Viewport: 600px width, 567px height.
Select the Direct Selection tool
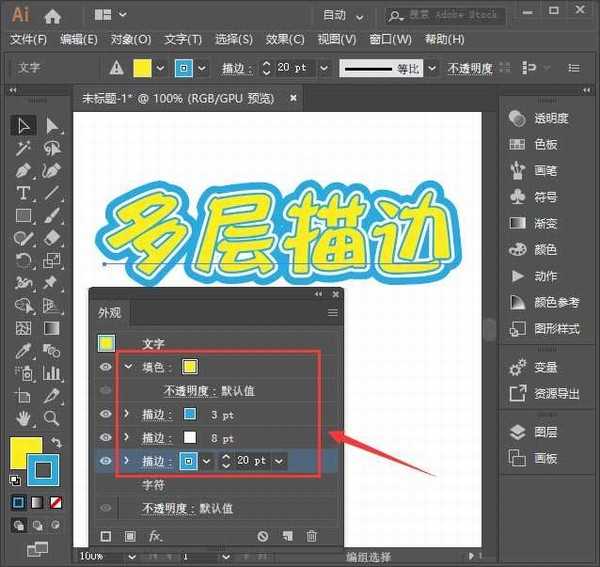pos(52,125)
